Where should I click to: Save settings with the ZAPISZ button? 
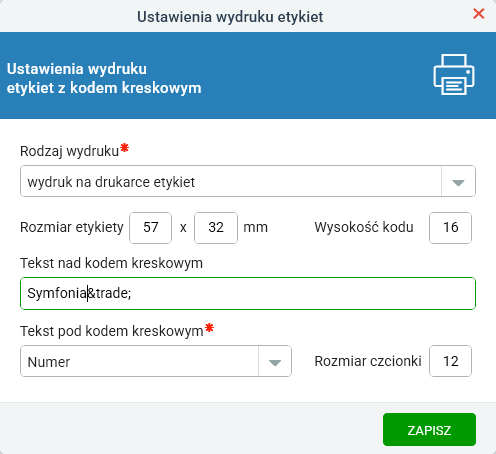429,430
